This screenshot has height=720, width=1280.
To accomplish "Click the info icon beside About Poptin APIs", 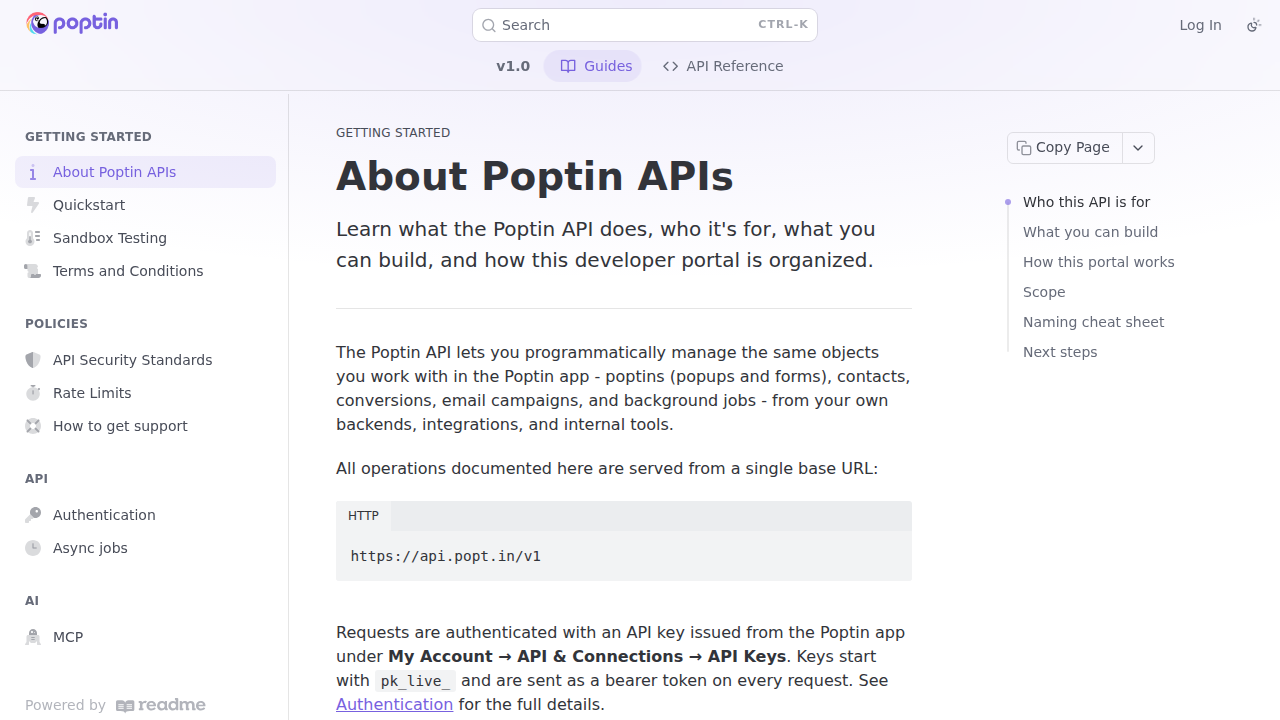I will (33, 172).
